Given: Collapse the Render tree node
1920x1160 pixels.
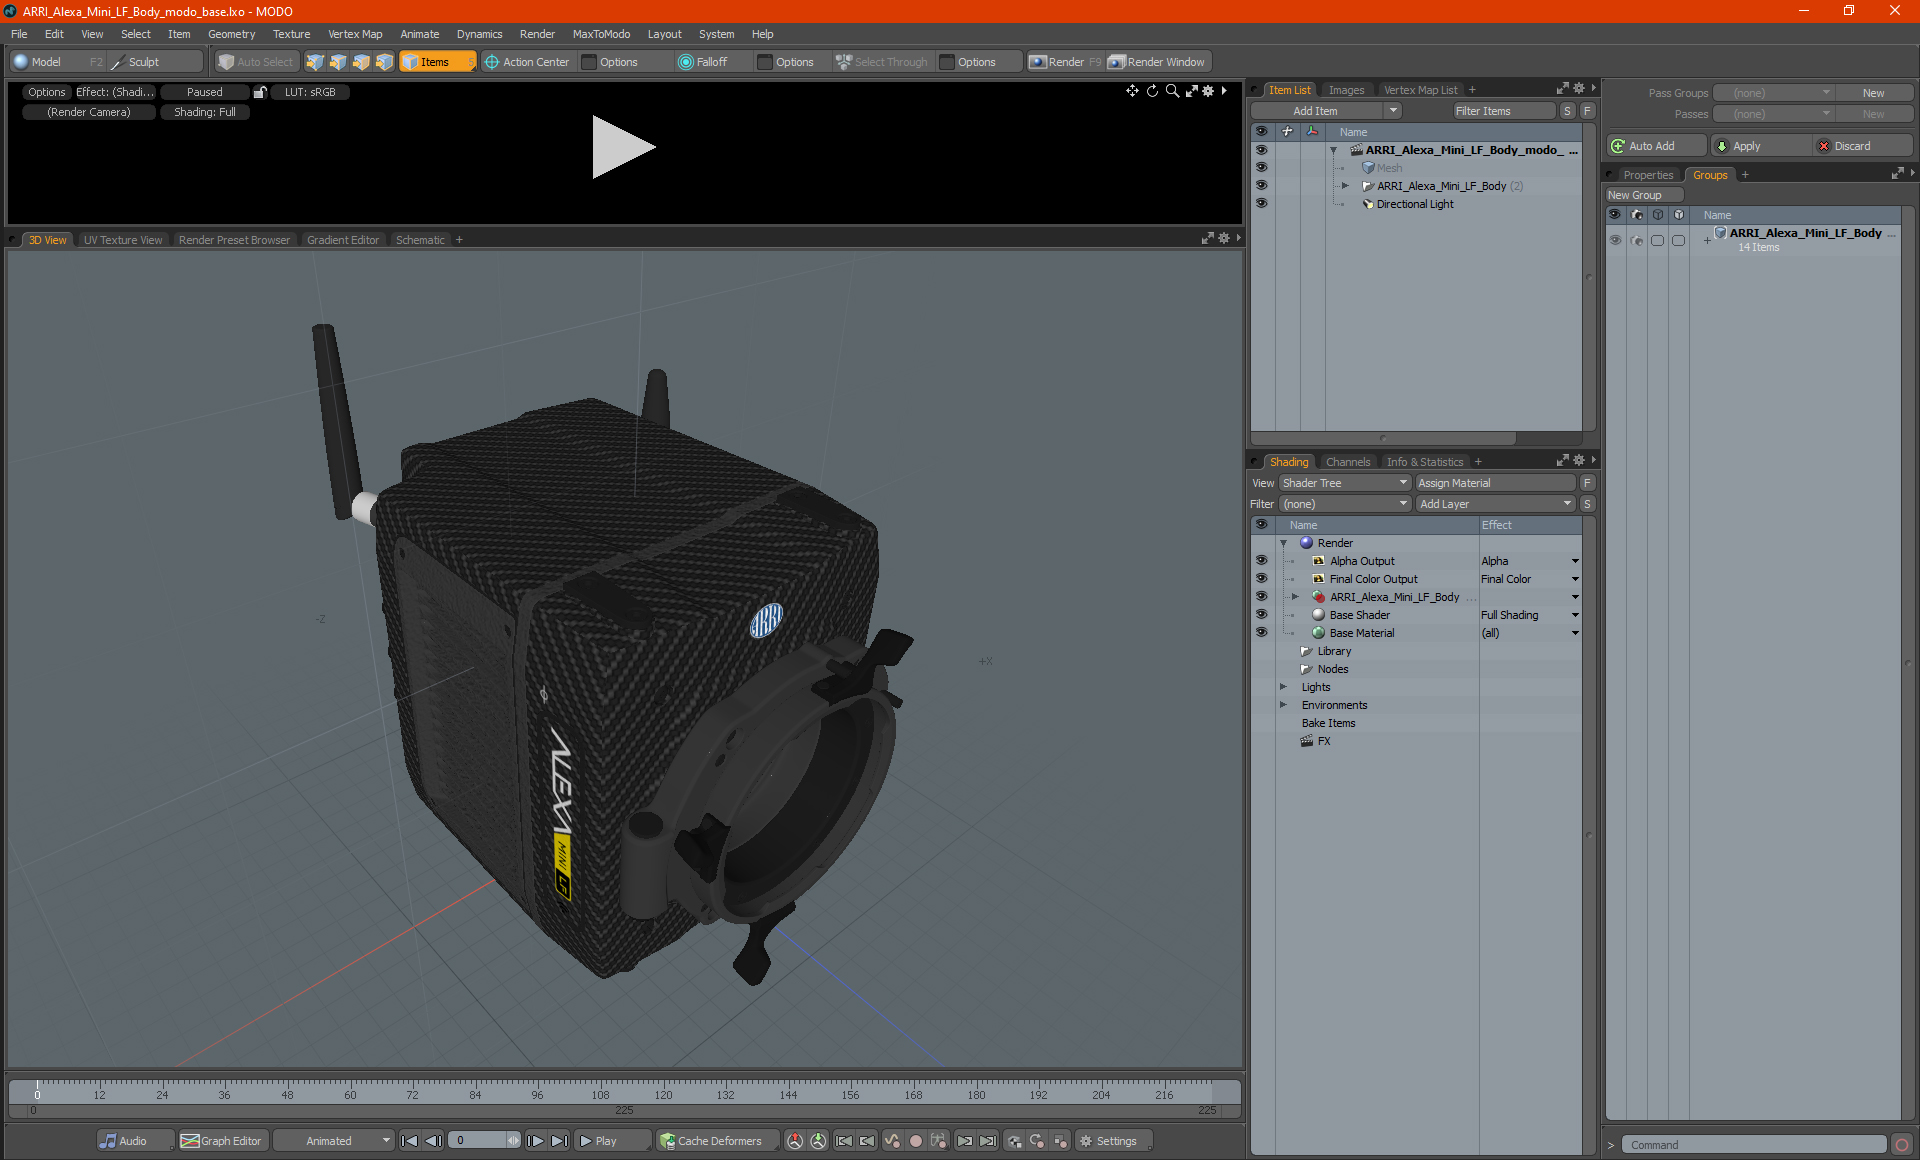Looking at the screenshot, I should click(1283, 543).
